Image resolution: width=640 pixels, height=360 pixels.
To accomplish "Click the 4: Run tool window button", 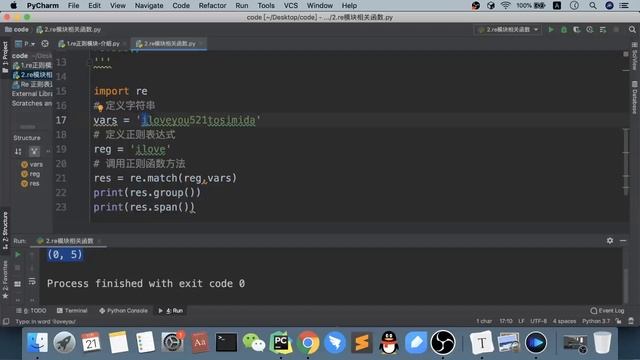I will [171, 311].
